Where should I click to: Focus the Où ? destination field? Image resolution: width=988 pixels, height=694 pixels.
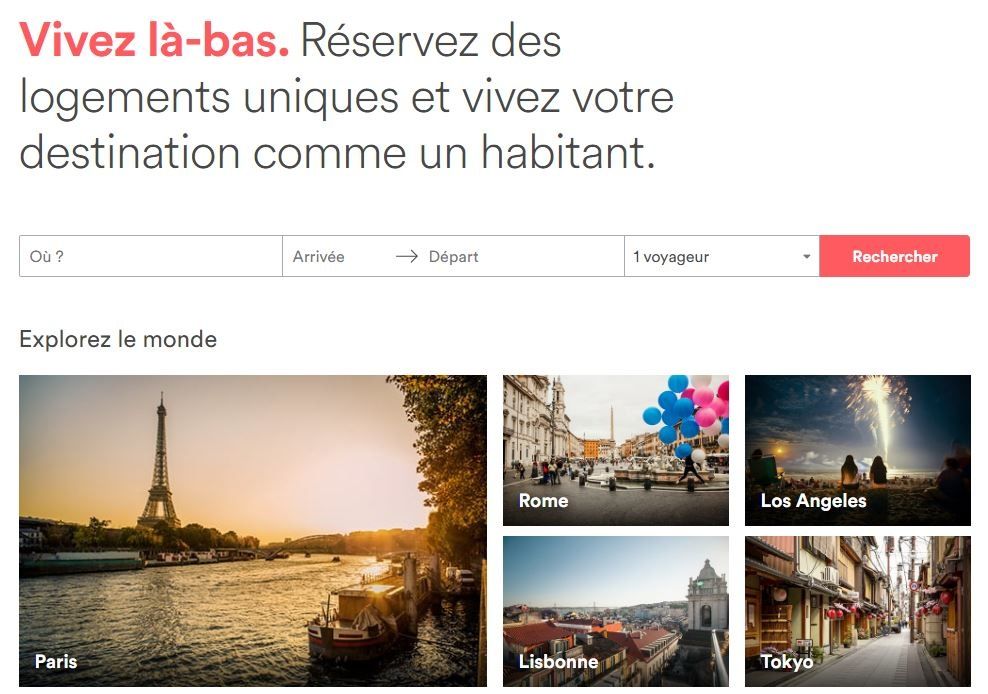pos(151,256)
